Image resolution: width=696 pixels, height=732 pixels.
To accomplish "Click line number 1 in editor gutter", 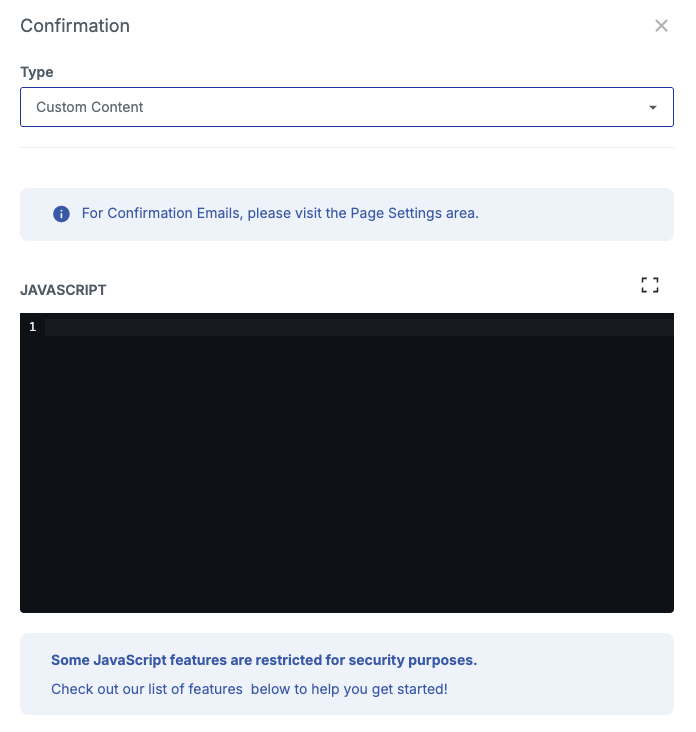I will pyautogui.click(x=32, y=327).
